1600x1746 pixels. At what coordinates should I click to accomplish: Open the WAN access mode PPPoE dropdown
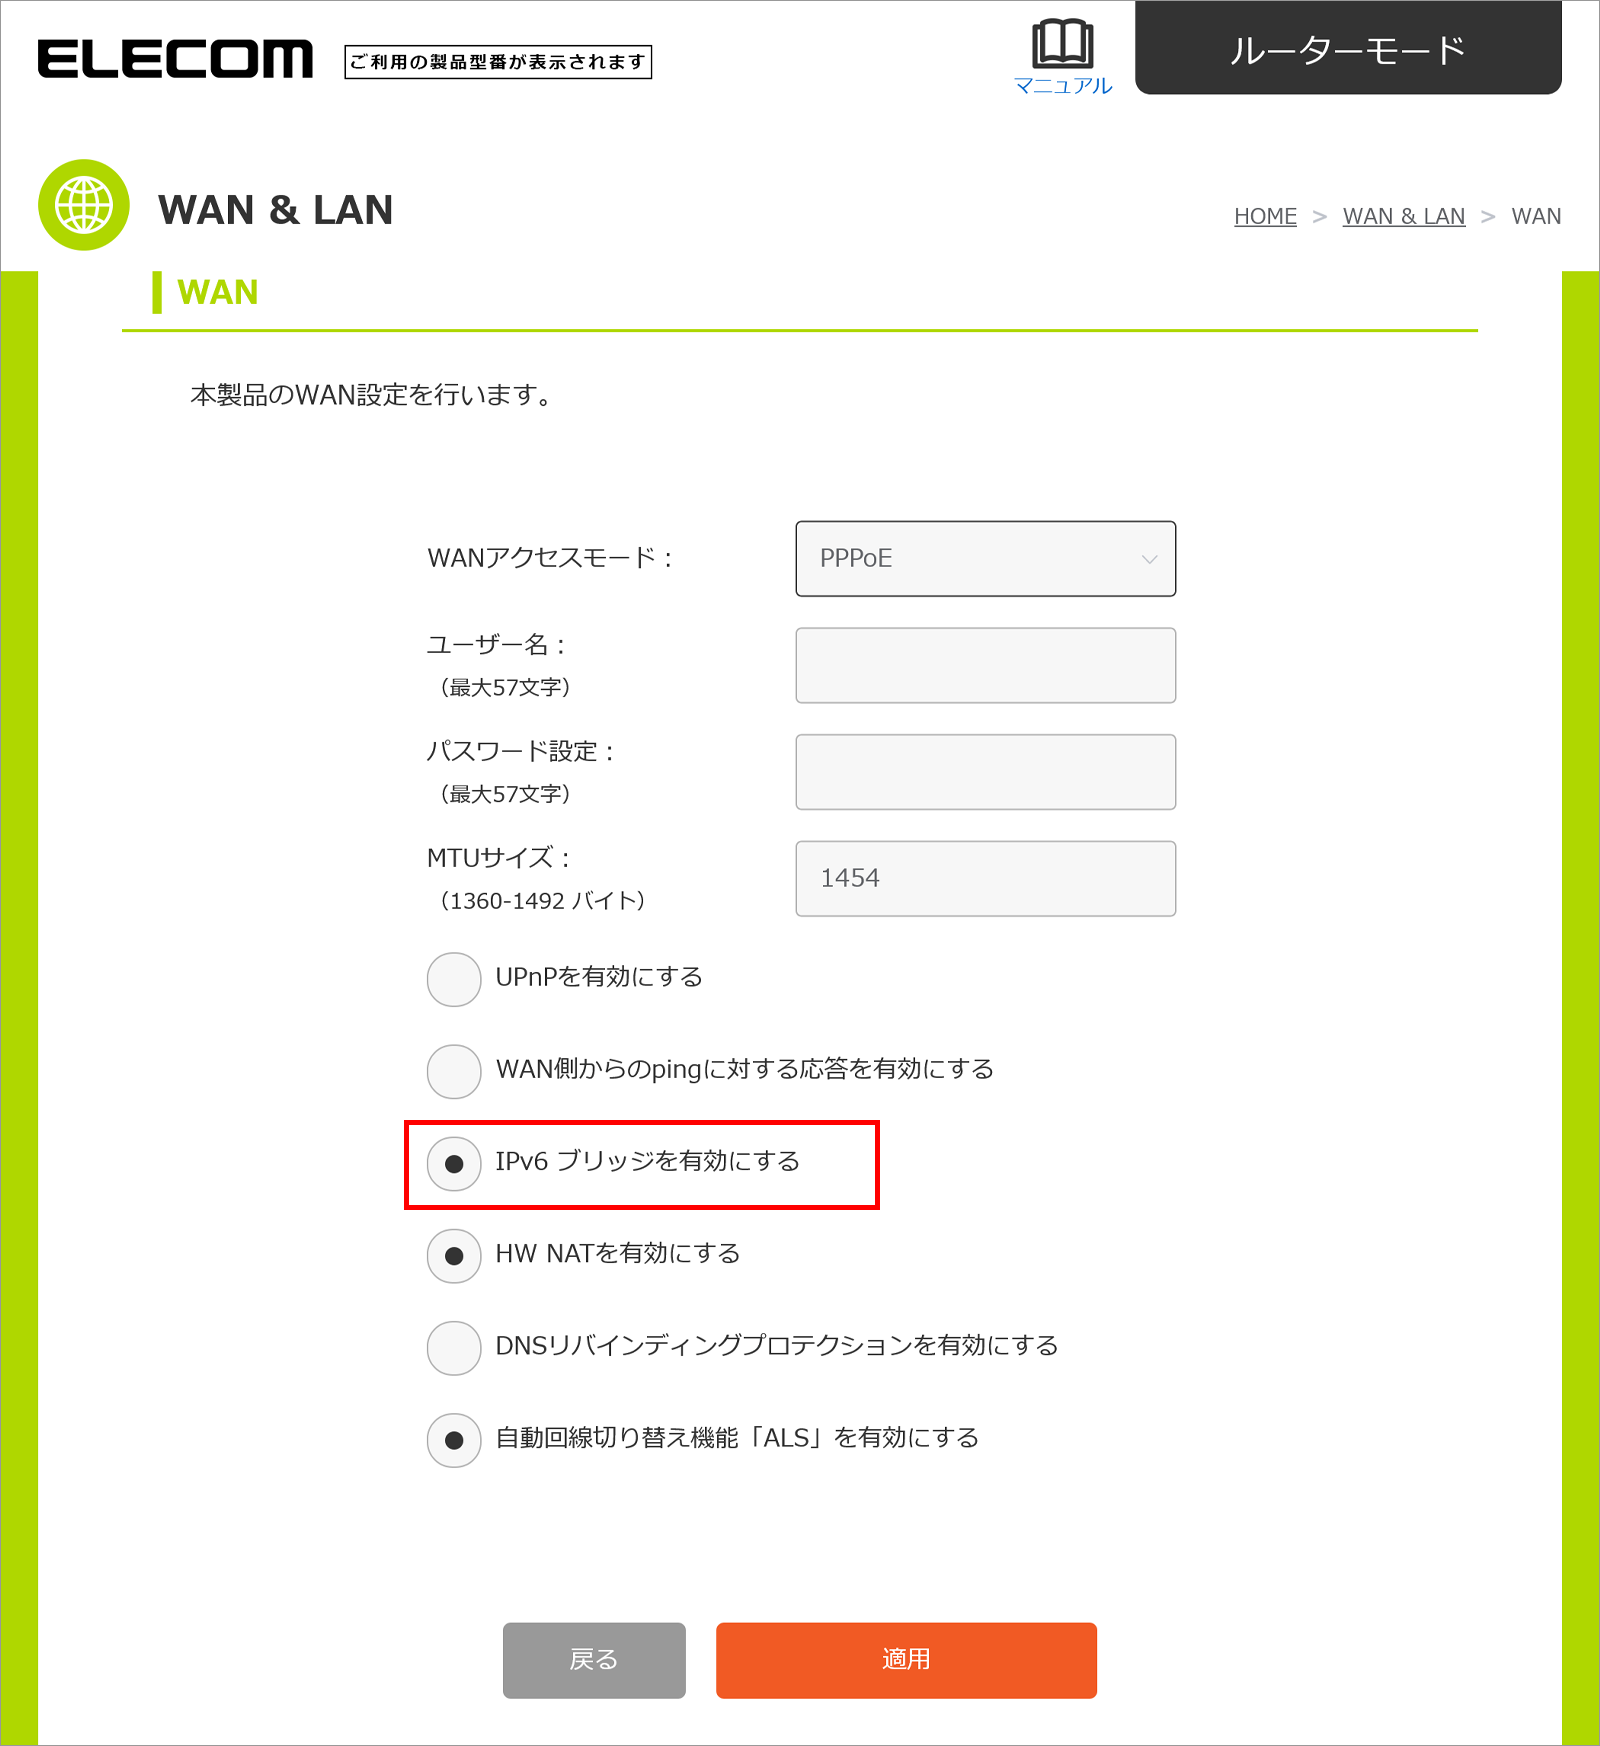[x=985, y=558]
